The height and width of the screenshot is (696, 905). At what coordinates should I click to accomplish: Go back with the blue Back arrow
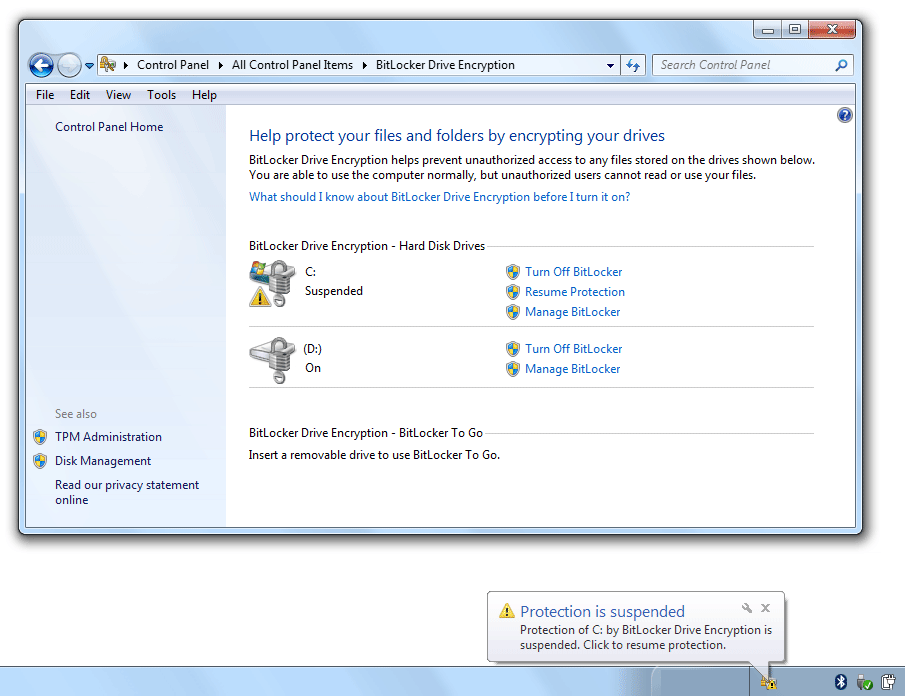(41, 65)
